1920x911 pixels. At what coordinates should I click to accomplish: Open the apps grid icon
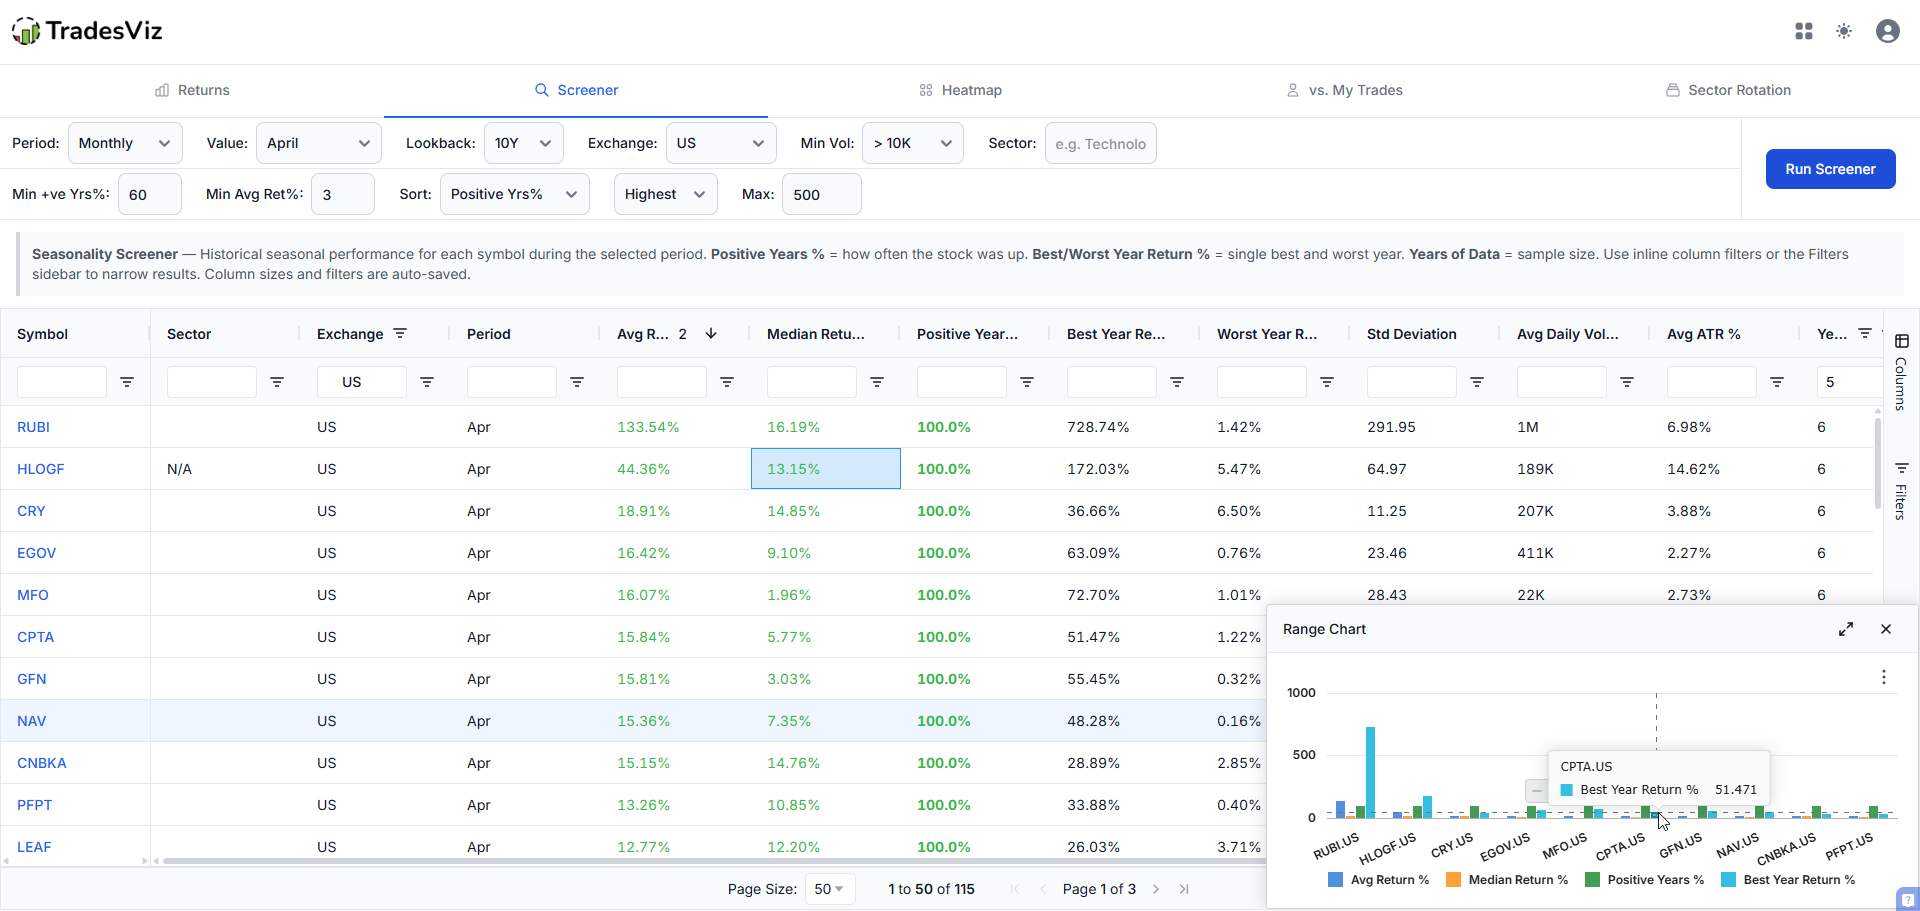pyautogui.click(x=1804, y=31)
